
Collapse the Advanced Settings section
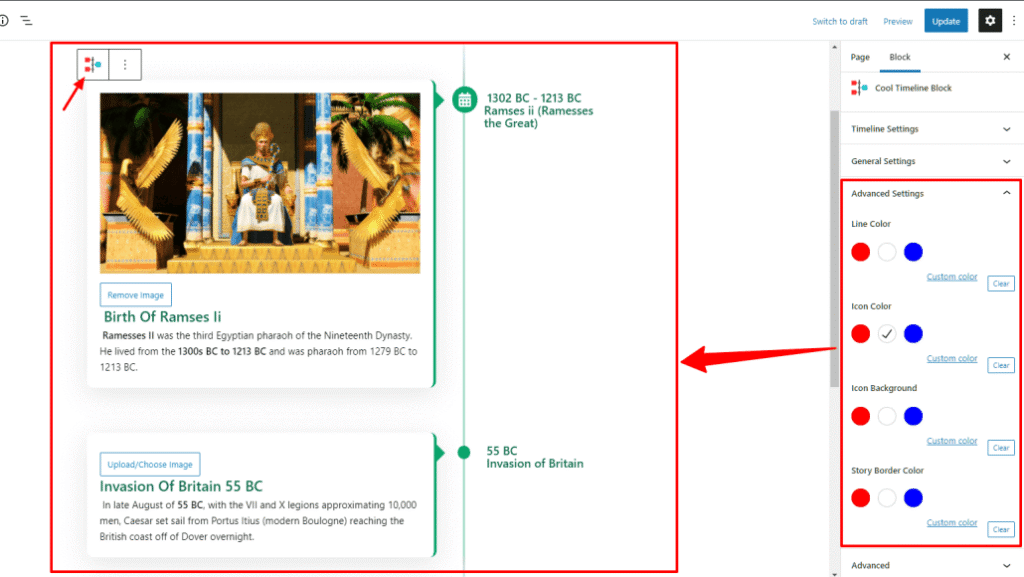(930, 193)
